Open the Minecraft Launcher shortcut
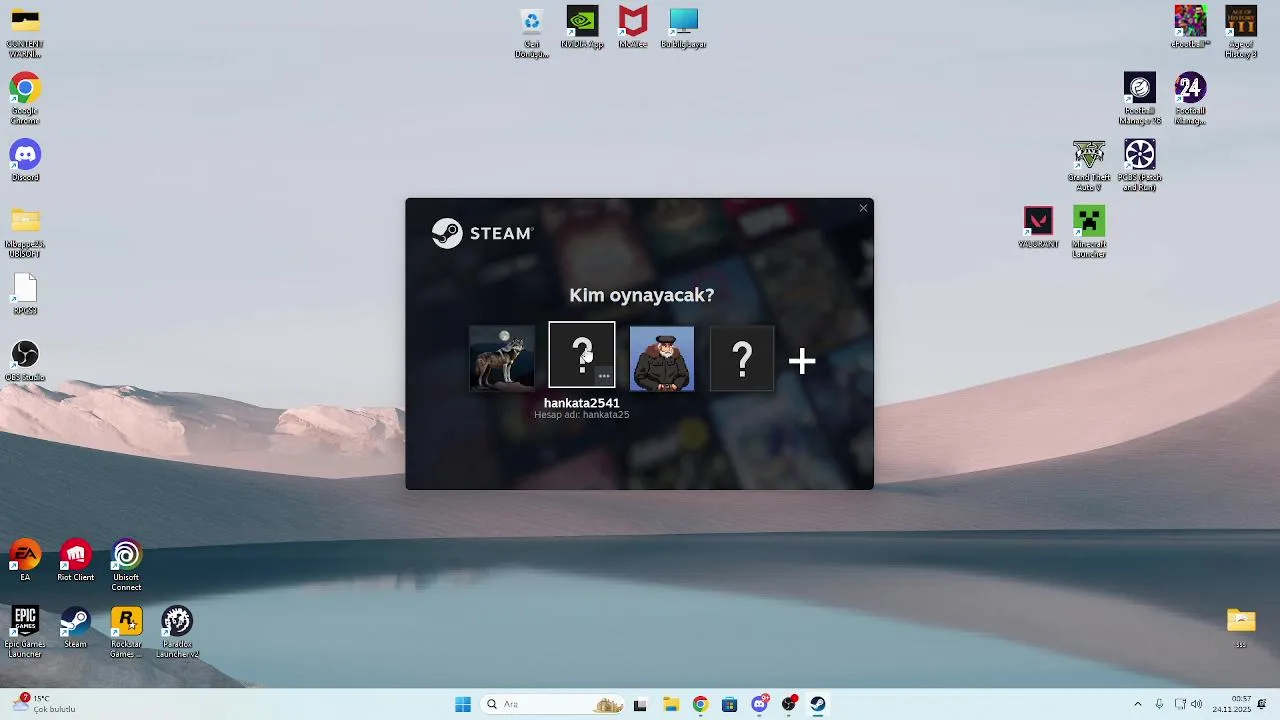 [1089, 232]
